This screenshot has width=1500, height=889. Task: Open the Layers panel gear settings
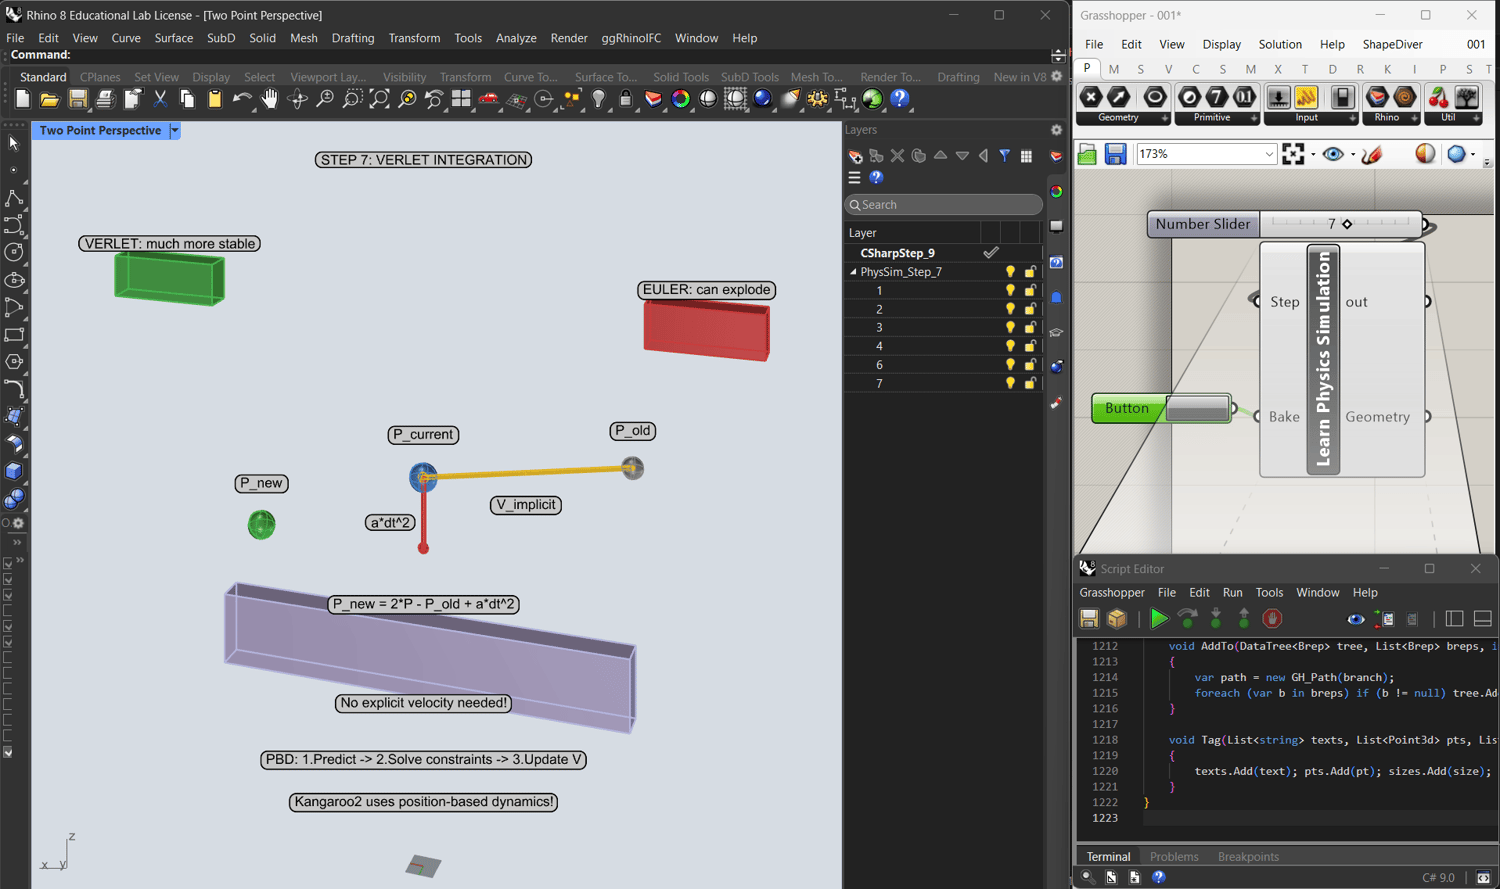click(x=1056, y=130)
